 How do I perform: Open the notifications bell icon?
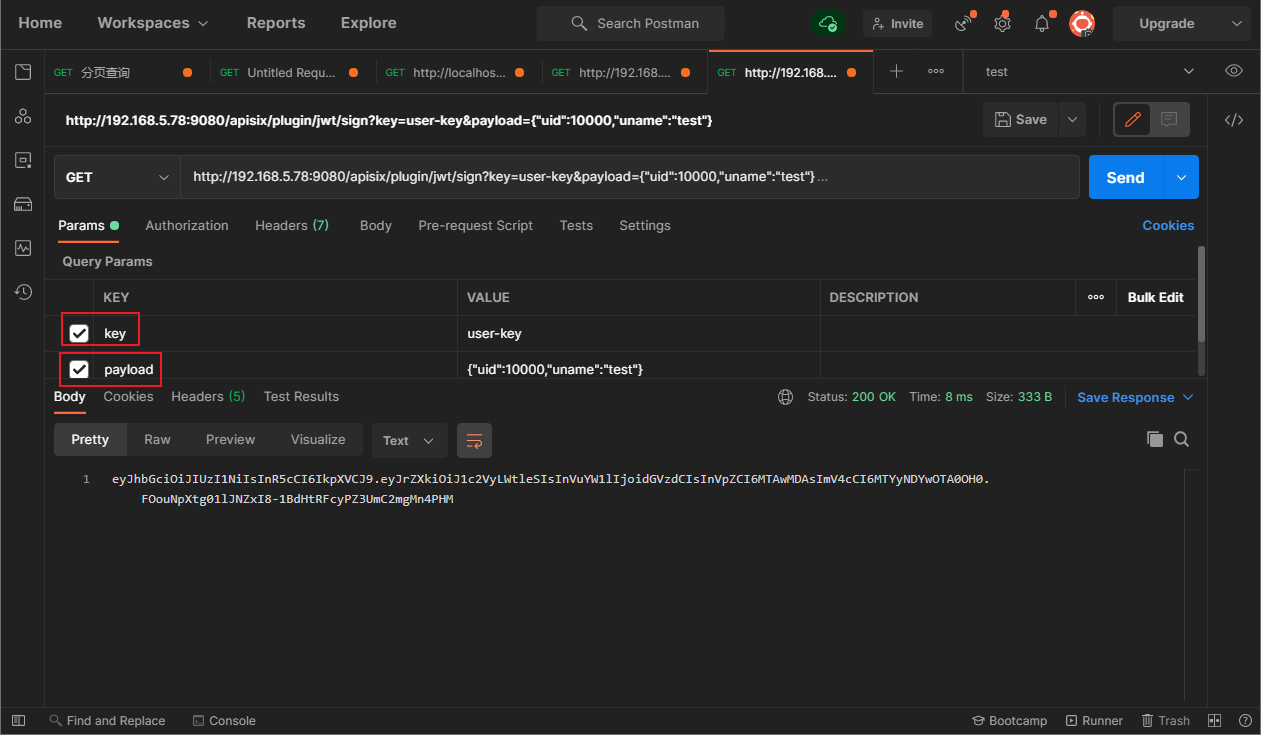[x=1042, y=23]
